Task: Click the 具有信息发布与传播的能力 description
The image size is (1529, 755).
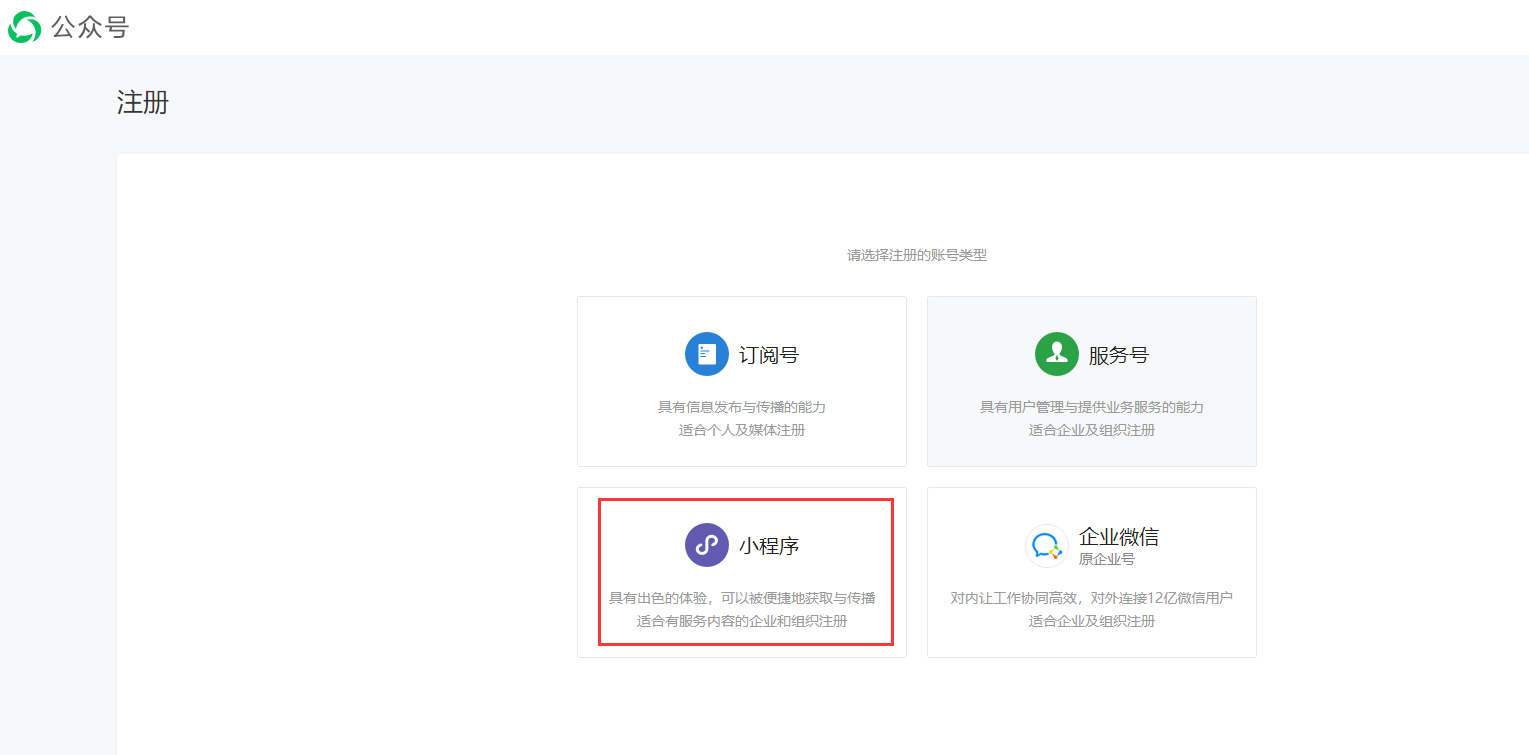Action: pos(742,407)
